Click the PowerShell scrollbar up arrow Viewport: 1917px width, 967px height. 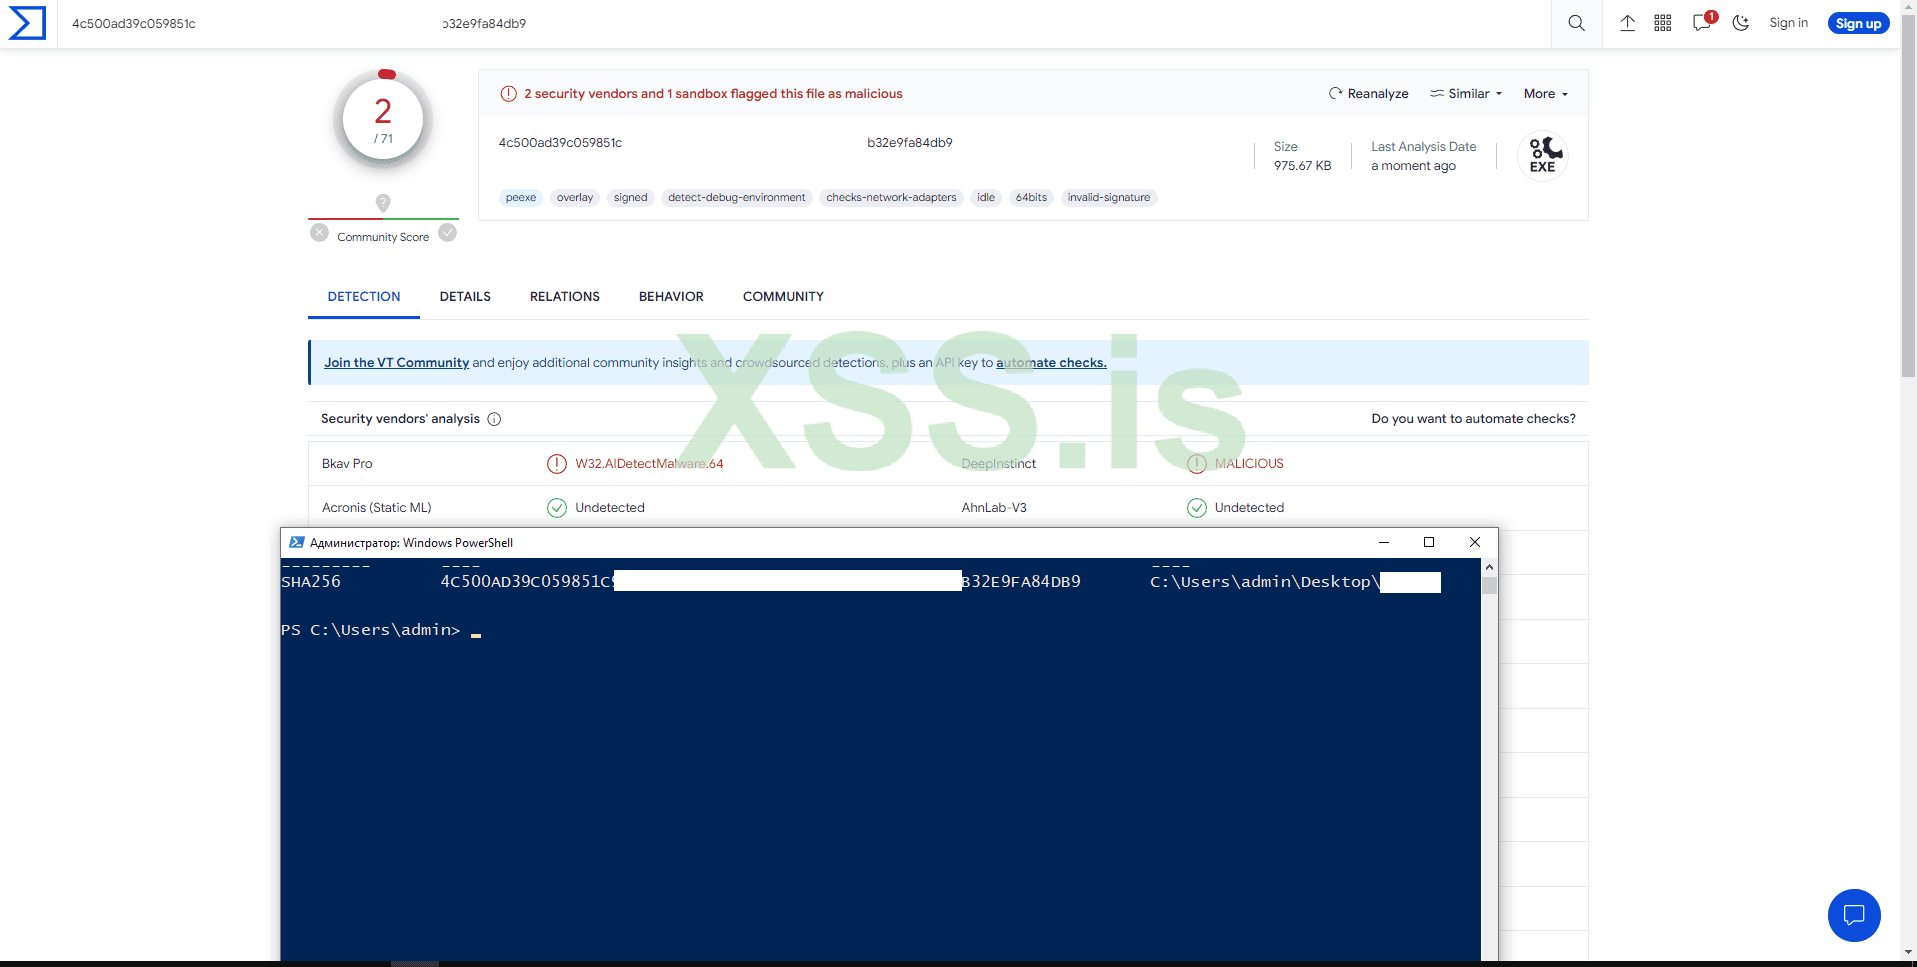pyautogui.click(x=1489, y=567)
